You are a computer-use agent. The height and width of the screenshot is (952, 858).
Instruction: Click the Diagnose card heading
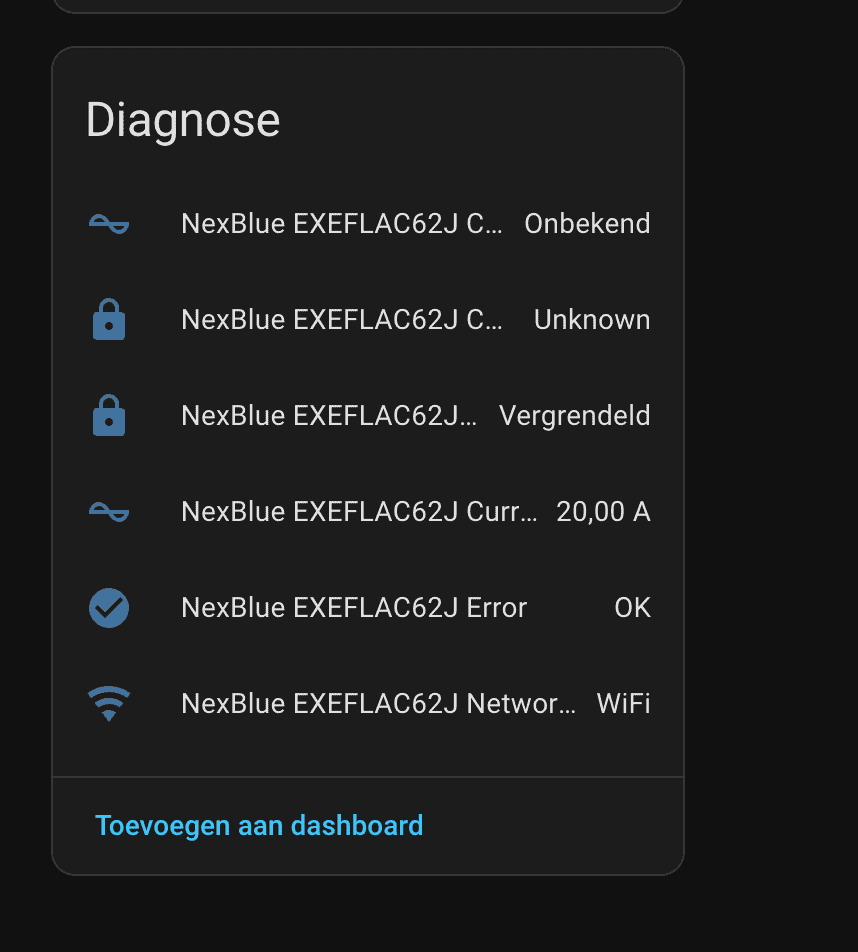pyautogui.click(x=183, y=121)
